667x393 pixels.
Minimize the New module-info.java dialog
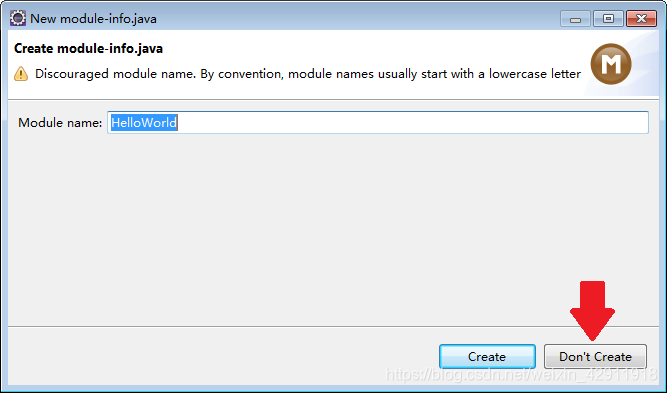point(575,19)
